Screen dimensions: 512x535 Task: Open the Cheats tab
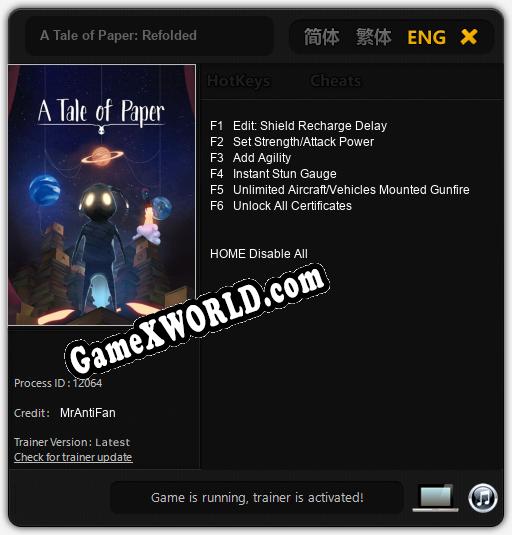coord(335,81)
